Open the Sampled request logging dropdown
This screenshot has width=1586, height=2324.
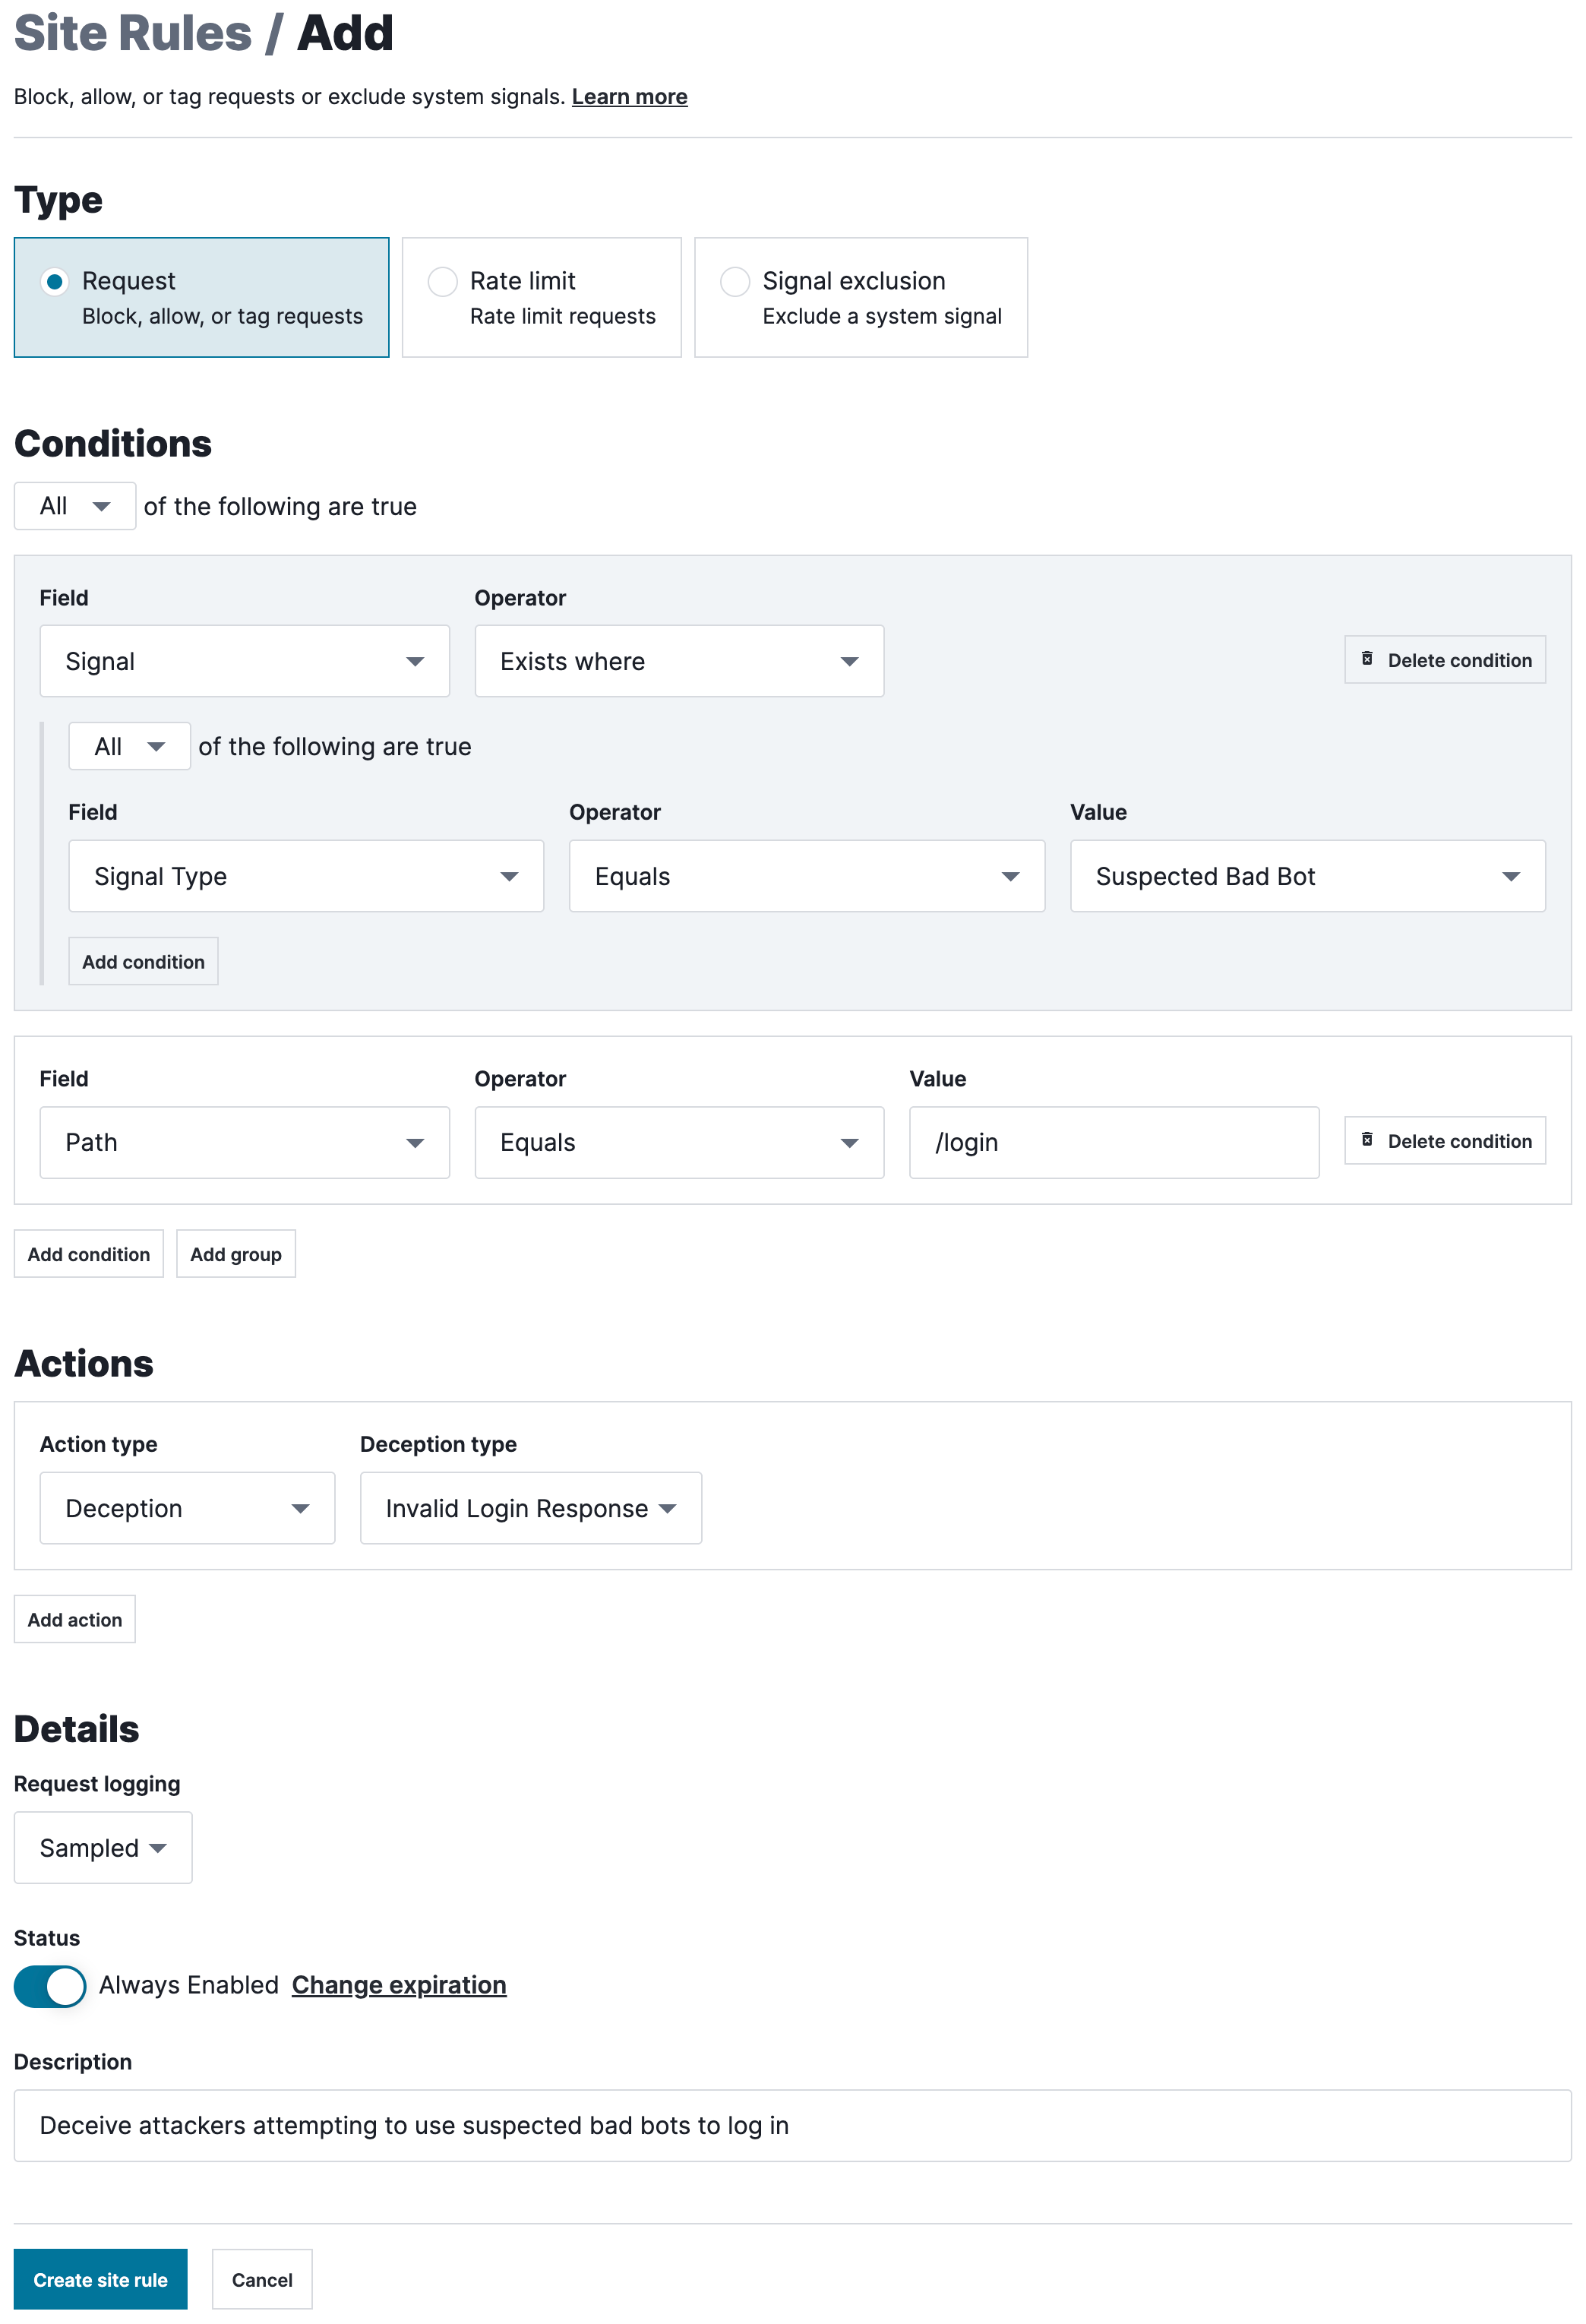pyautogui.click(x=102, y=1848)
